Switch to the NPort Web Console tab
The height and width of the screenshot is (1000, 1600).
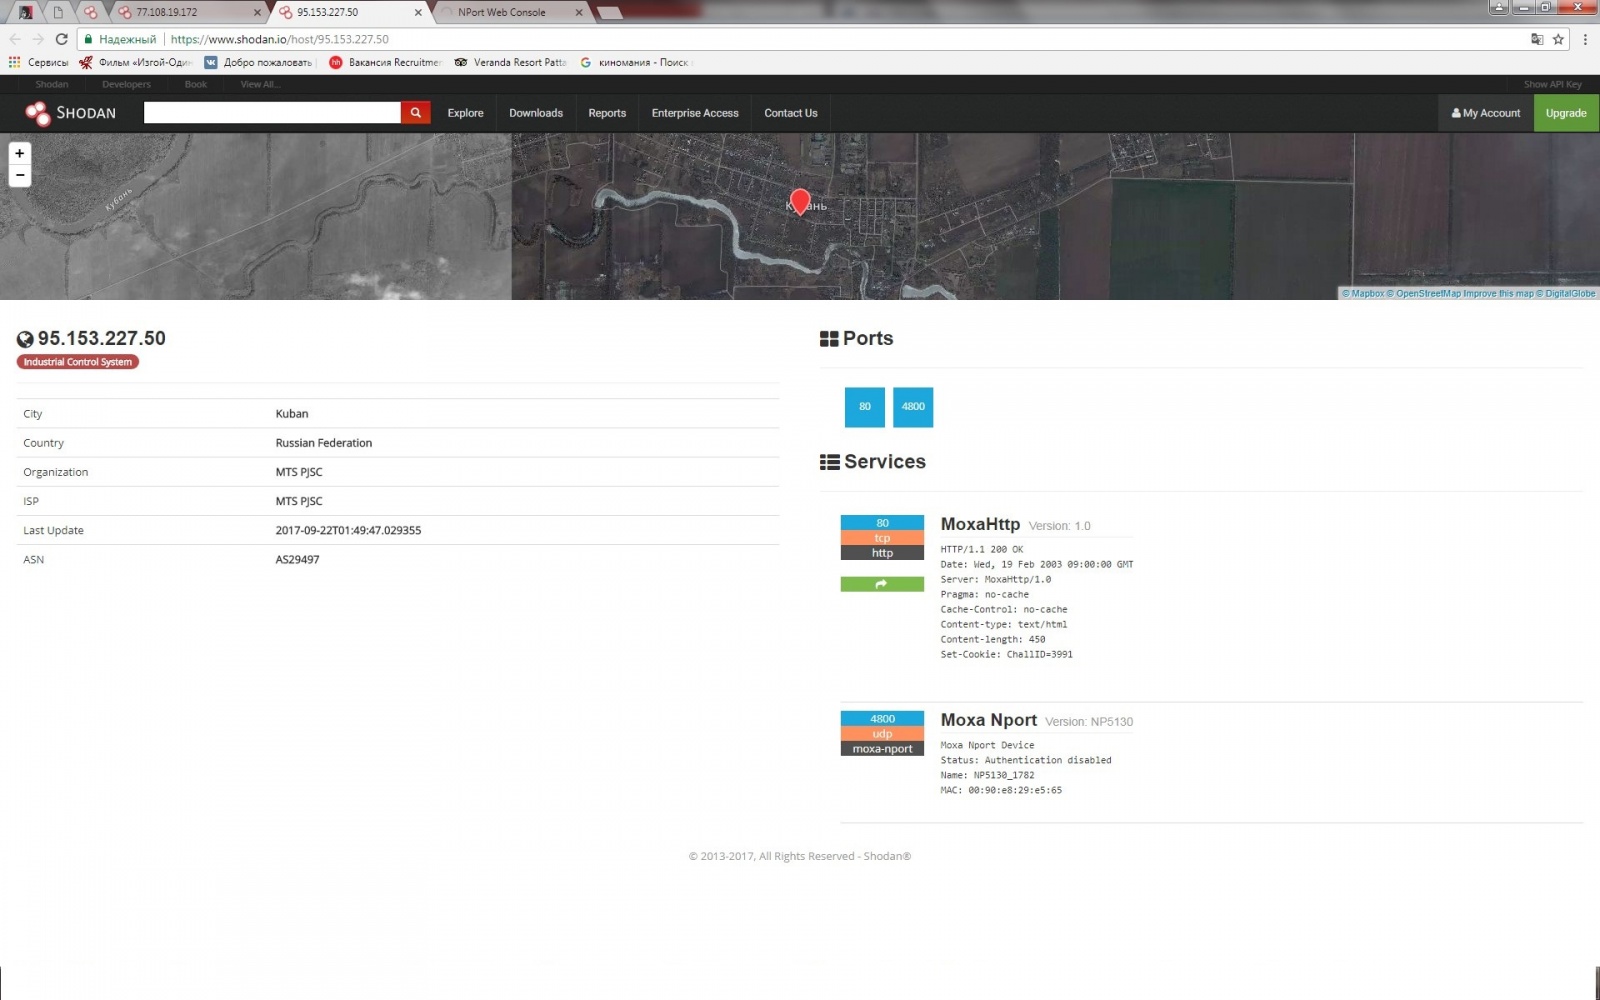point(508,13)
